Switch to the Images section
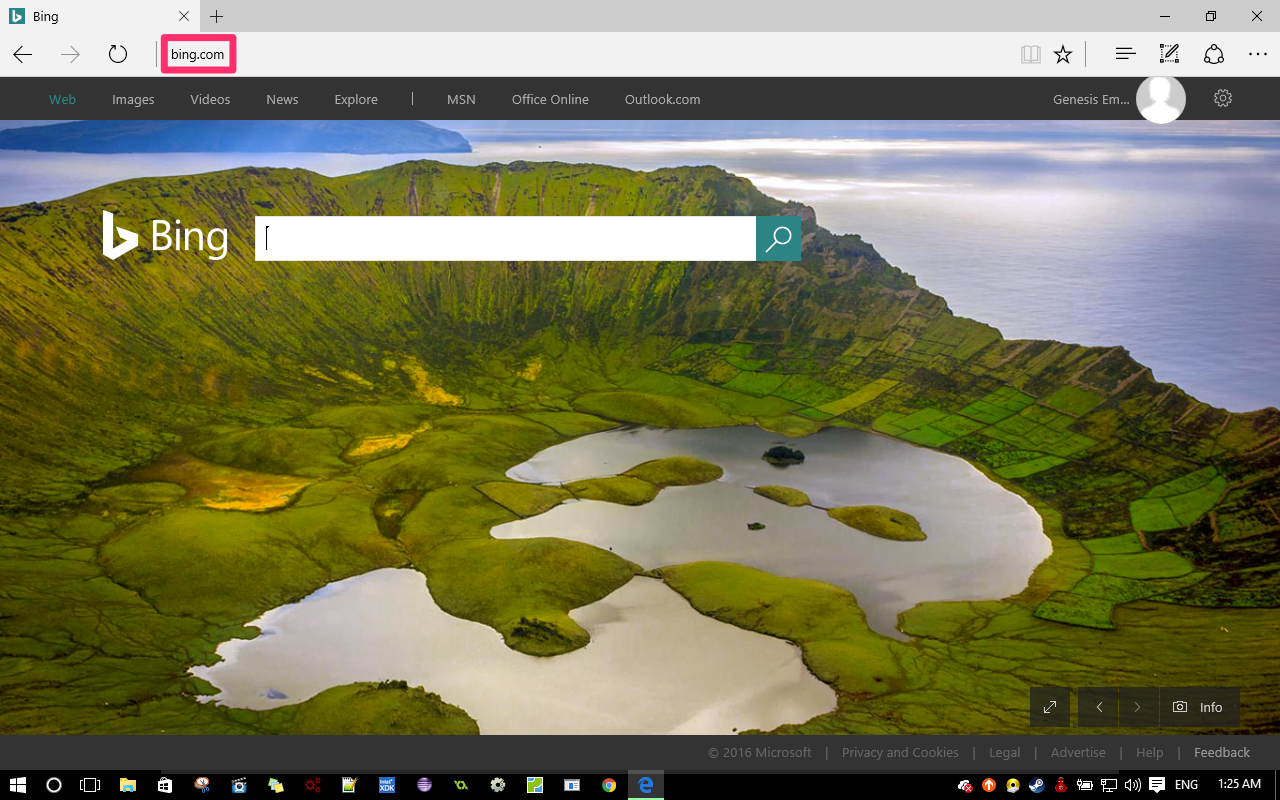This screenshot has height=800, width=1280. coord(133,99)
